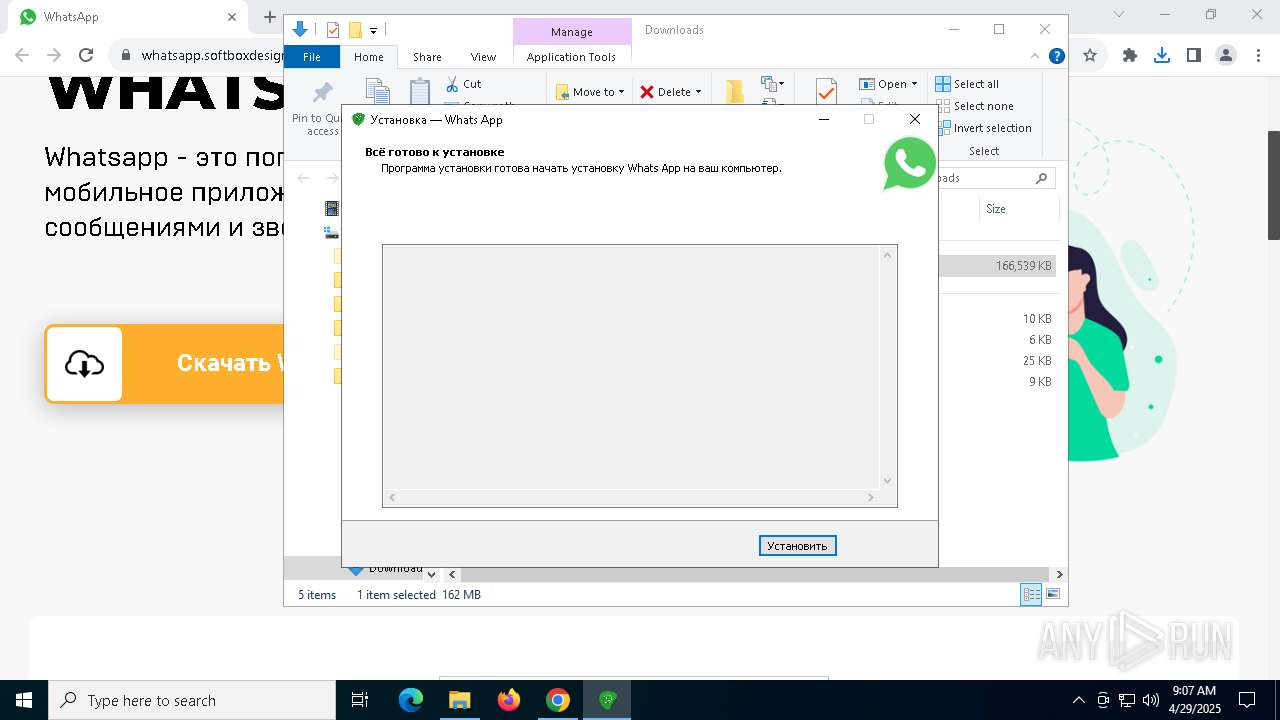The width and height of the screenshot is (1280, 720).
Task: Click down arrow of installer text box scrollbar
Action: click(x=887, y=481)
